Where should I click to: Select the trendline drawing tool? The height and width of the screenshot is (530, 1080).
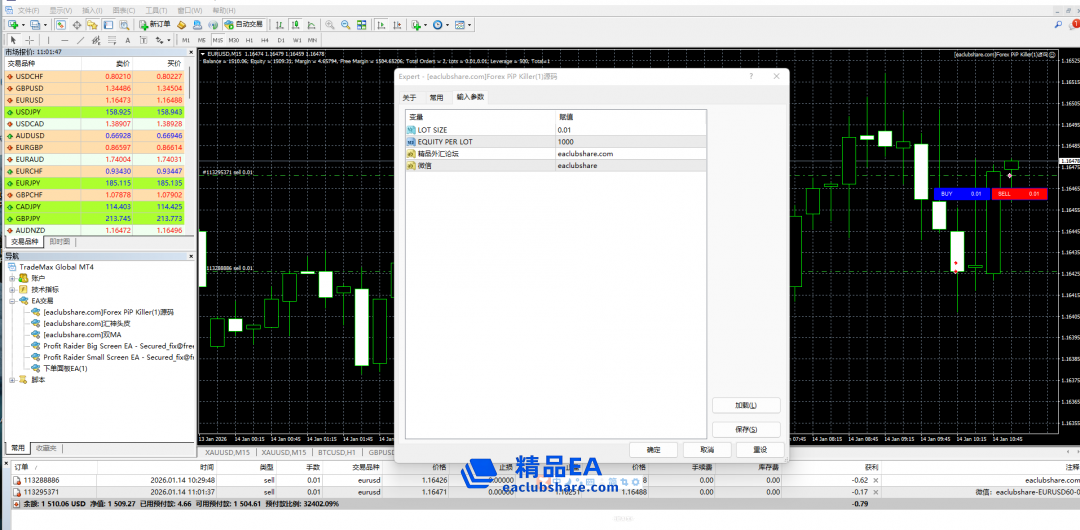[x=80, y=40]
